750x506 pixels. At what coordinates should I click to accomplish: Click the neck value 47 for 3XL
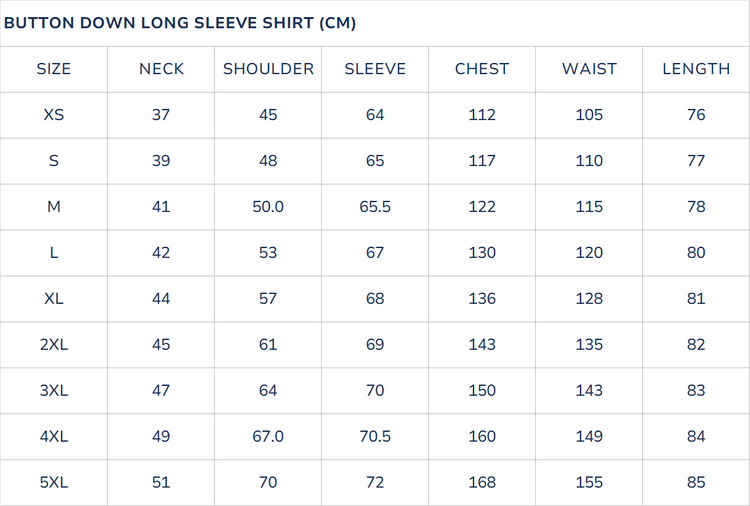click(161, 390)
